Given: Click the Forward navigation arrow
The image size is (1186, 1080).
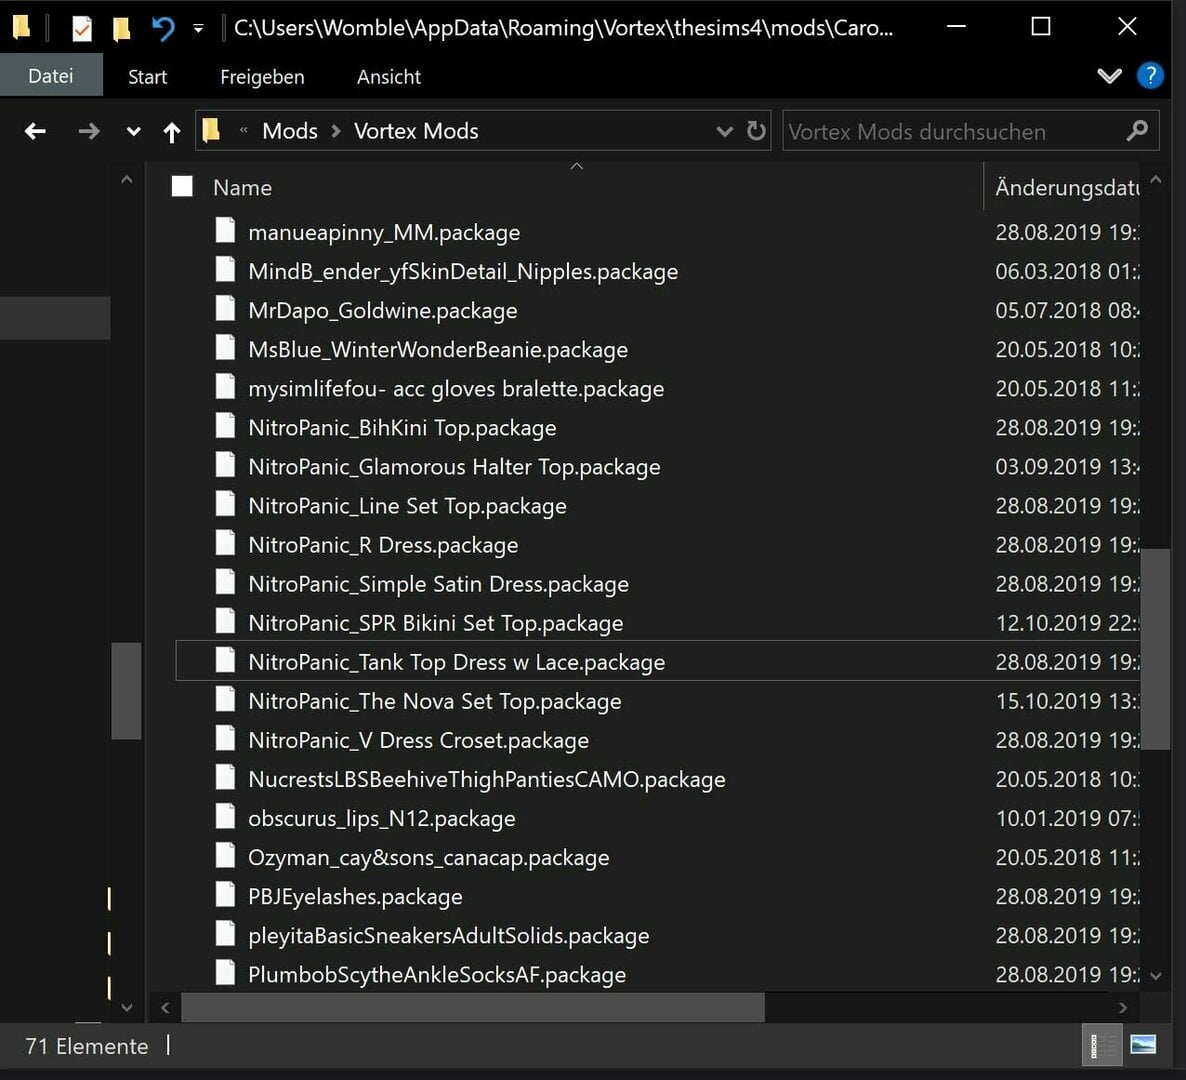Looking at the screenshot, I should (88, 132).
